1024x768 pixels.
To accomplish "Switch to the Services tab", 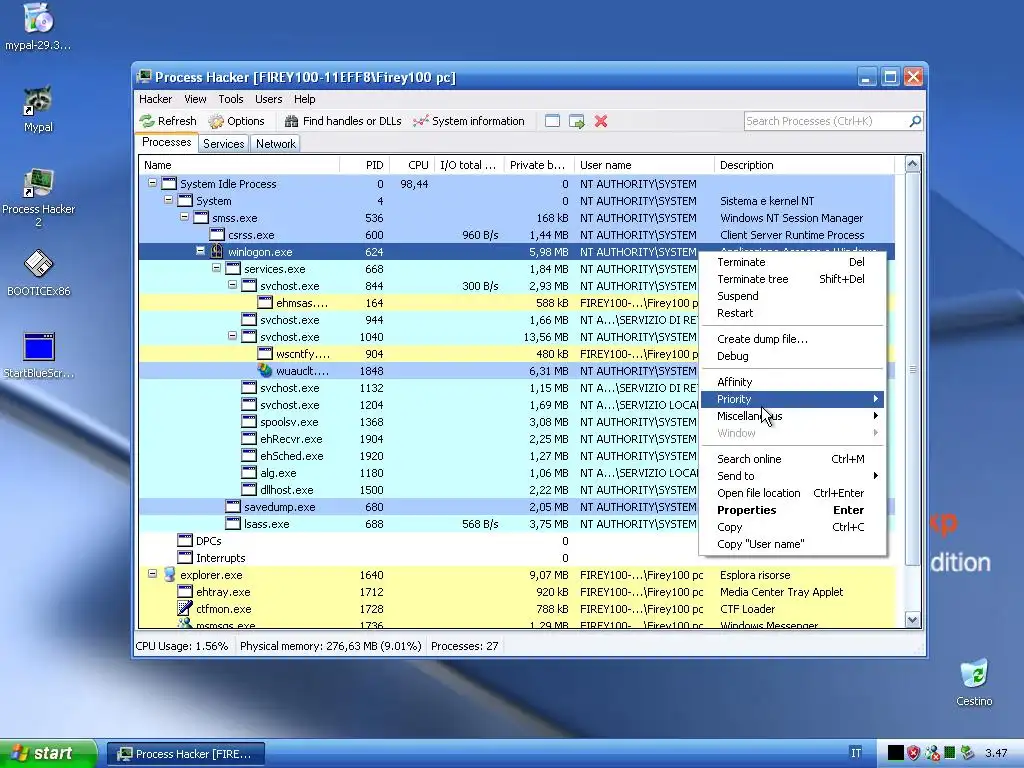I will pyautogui.click(x=223, y=144).
